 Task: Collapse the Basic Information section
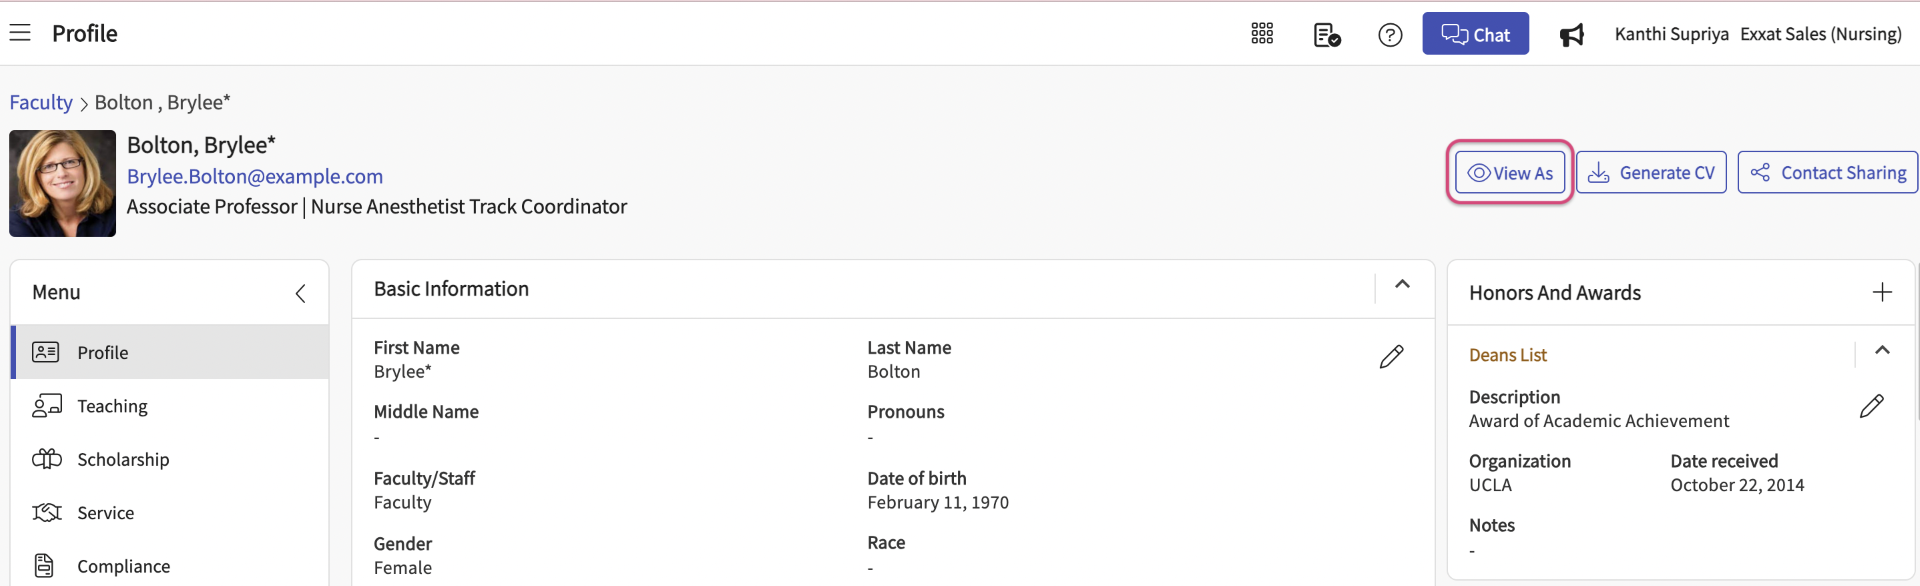1402,285
